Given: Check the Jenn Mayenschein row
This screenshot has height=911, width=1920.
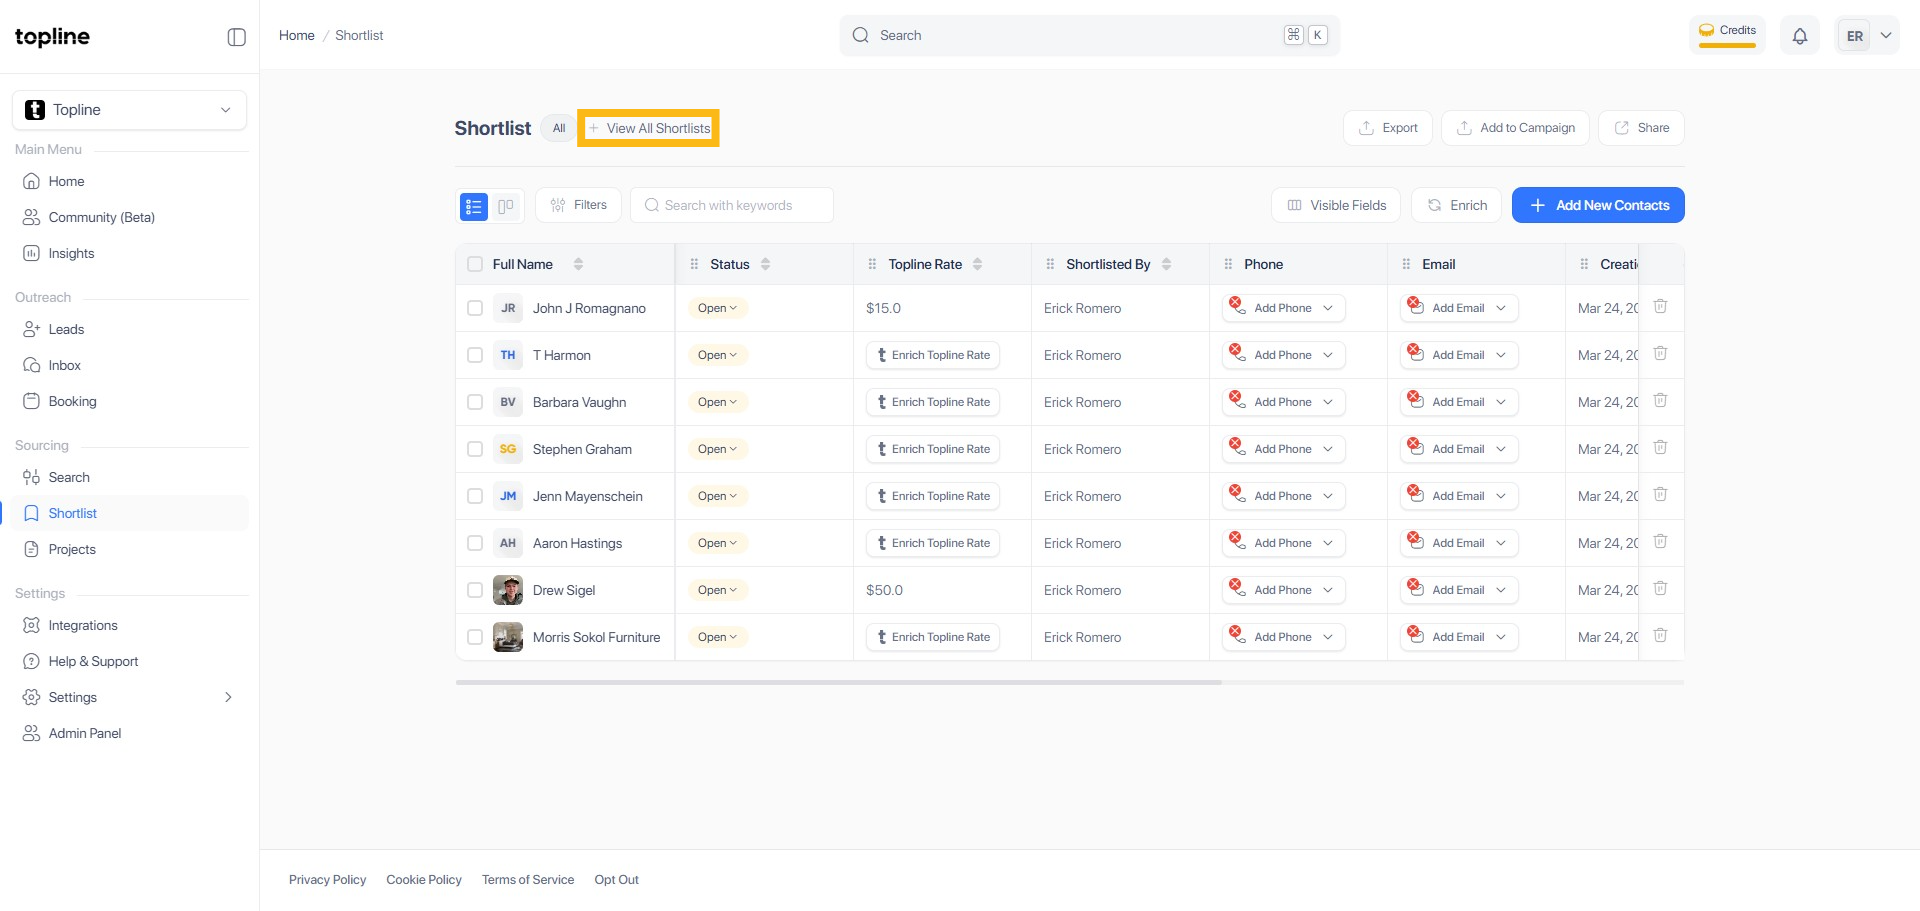Looking at the screenshot, I should (x=475, y=496).
